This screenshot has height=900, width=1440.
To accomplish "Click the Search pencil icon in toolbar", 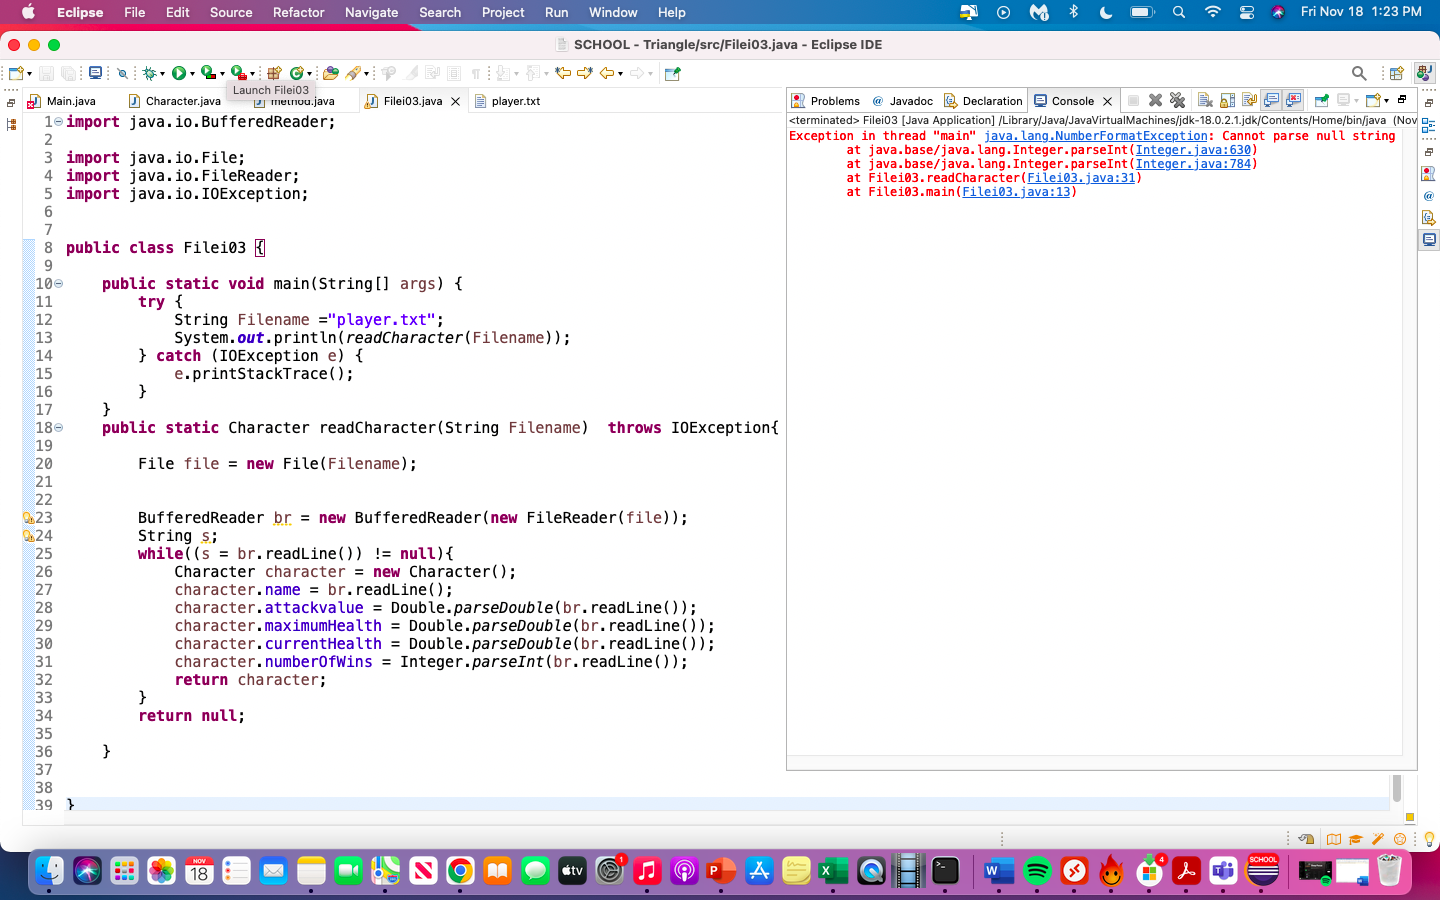I will tap(353, 73).
